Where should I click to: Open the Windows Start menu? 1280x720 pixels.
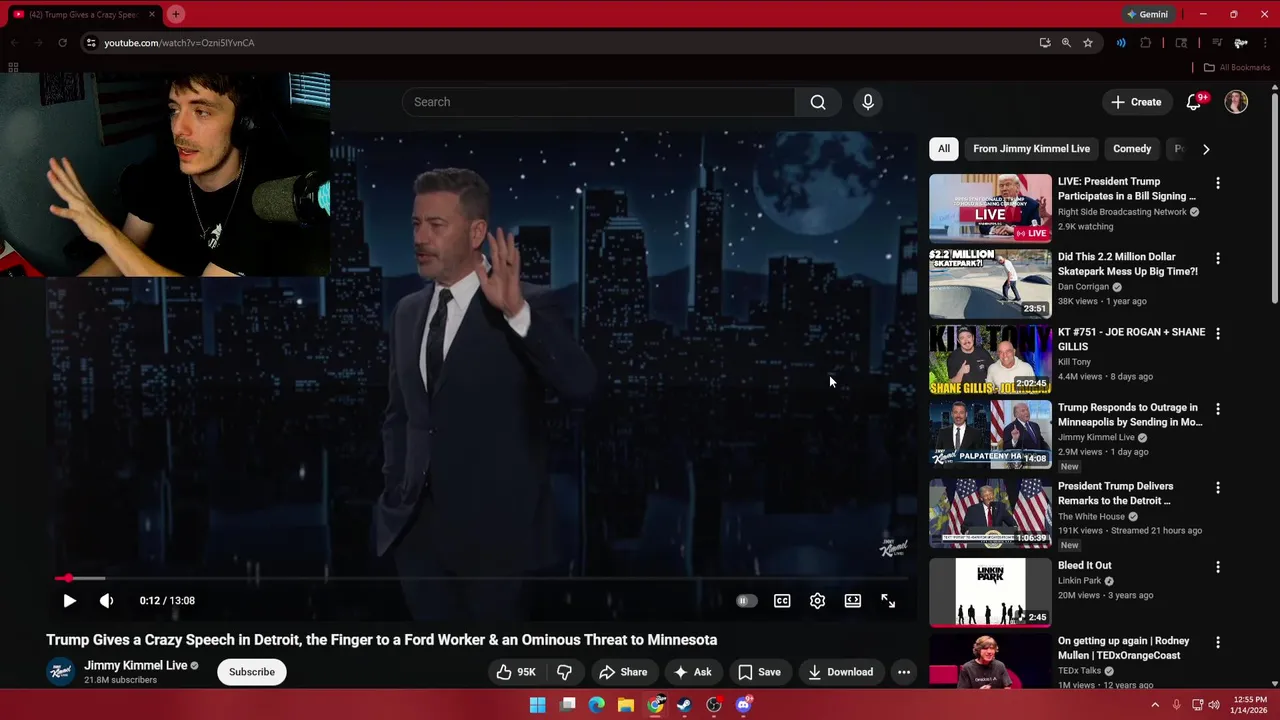click(x=537, y=705)
